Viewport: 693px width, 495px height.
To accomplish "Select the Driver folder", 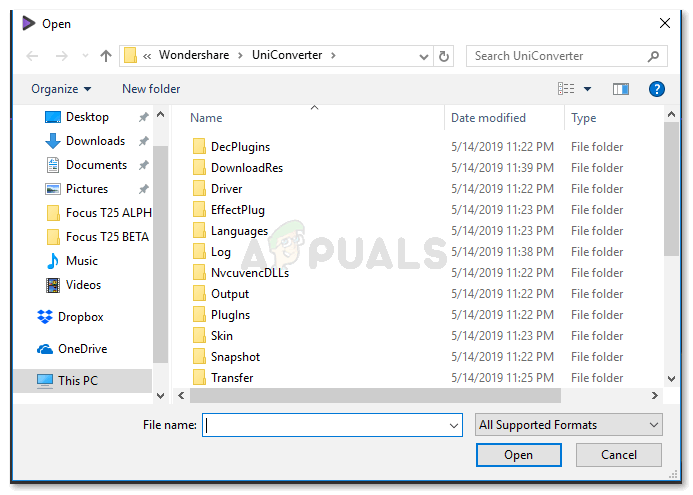I will 226,189.
